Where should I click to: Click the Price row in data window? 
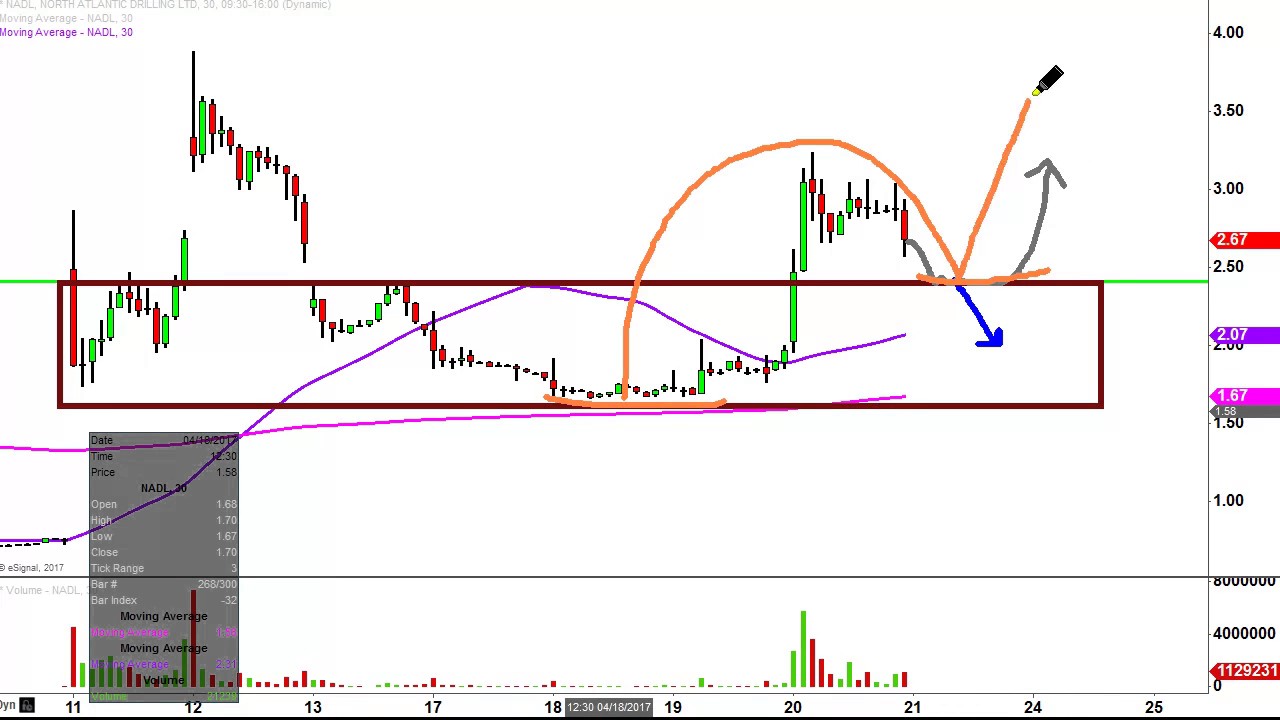pos(164,472)
